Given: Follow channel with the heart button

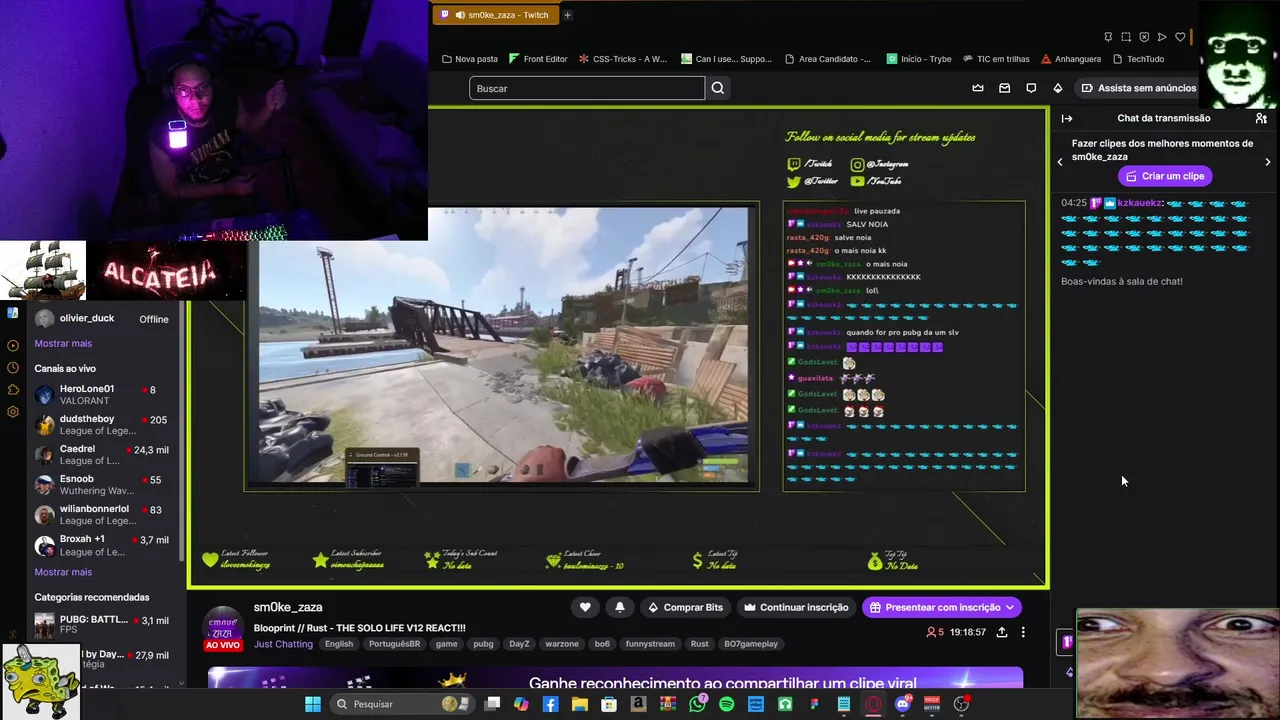Looking at the screenshot, I should pos(585,607).
